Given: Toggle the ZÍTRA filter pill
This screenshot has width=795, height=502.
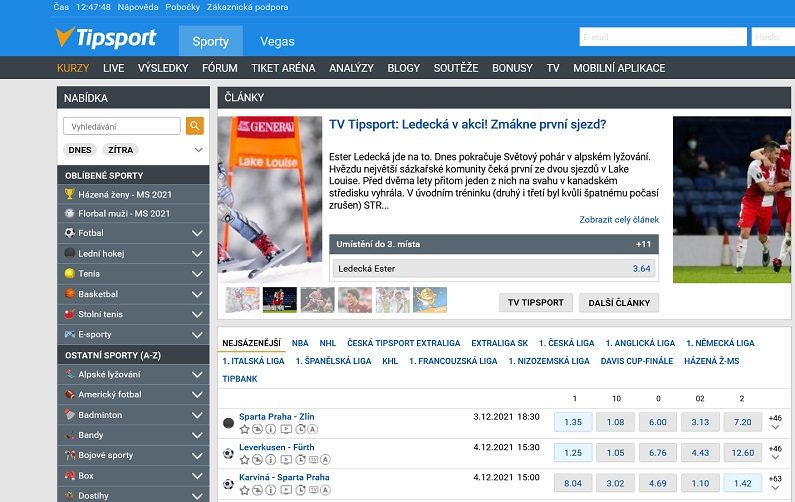Looking at the screenshot, I should (121, 150).
